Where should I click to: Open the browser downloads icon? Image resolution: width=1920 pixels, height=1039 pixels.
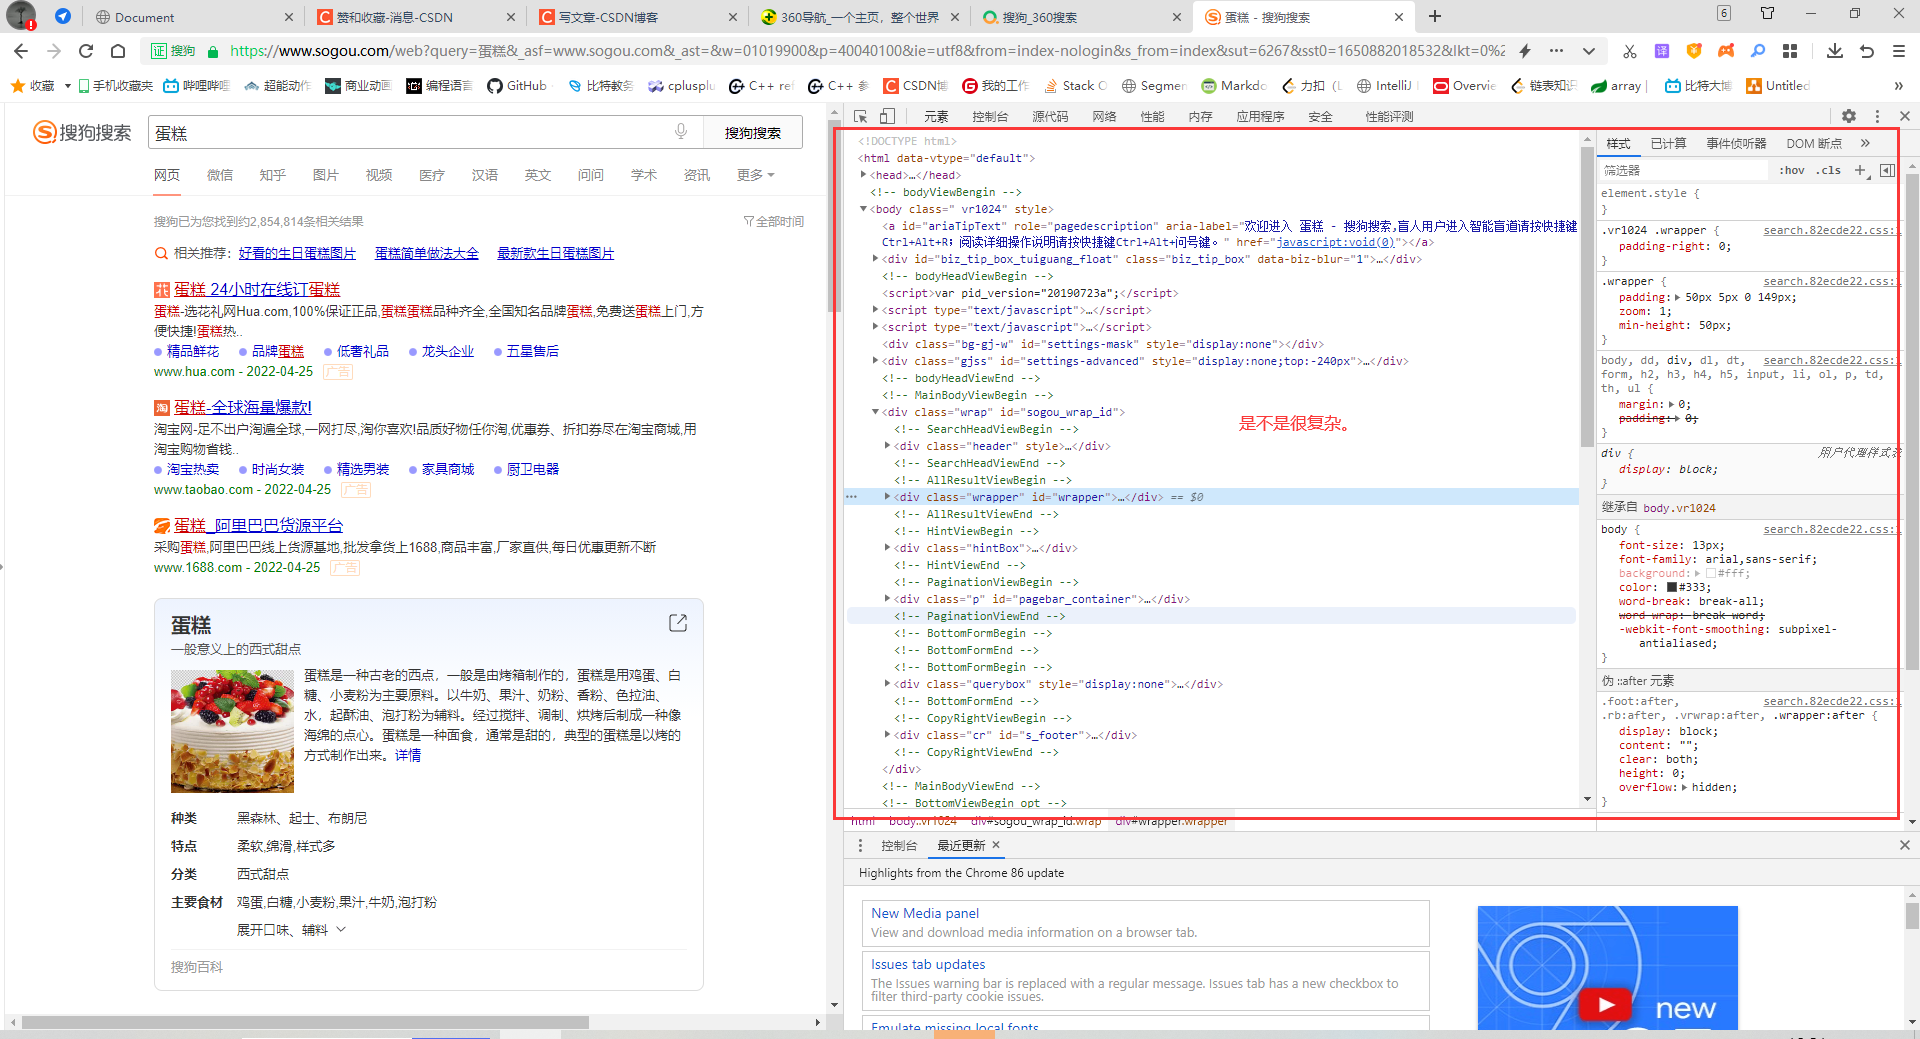(x=1835, y=51)
